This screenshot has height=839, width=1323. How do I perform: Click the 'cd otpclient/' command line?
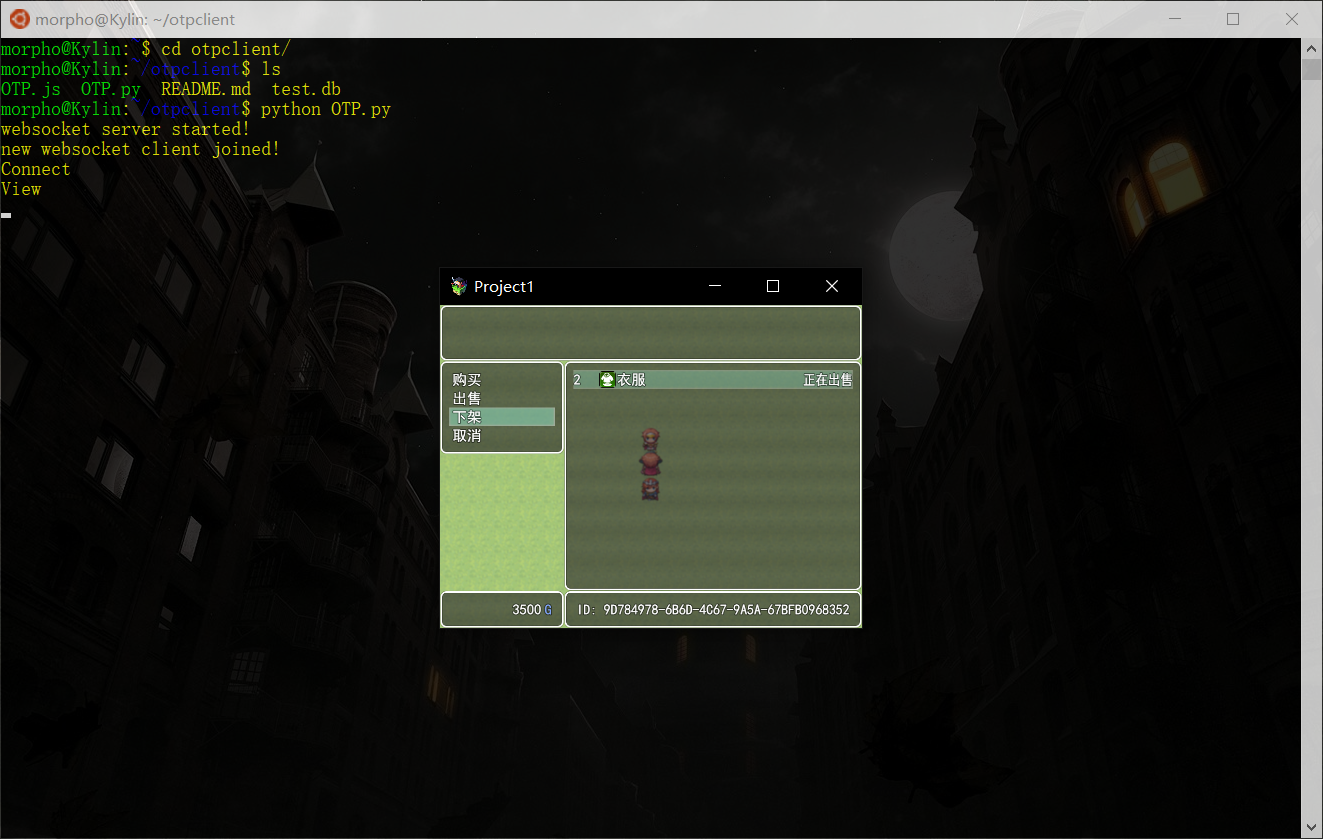point(226,49)
